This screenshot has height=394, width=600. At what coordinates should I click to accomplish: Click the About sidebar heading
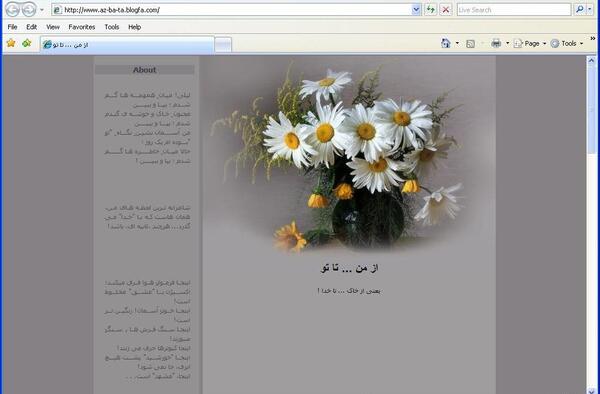click(x=145, y=70)
